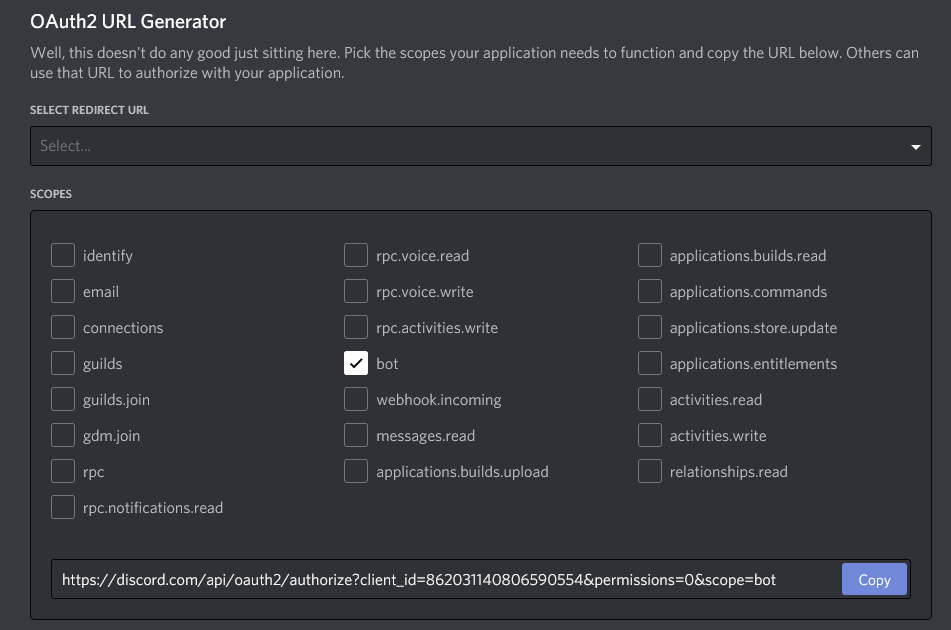Check the webhook.incoming scope

pos(356,400)
